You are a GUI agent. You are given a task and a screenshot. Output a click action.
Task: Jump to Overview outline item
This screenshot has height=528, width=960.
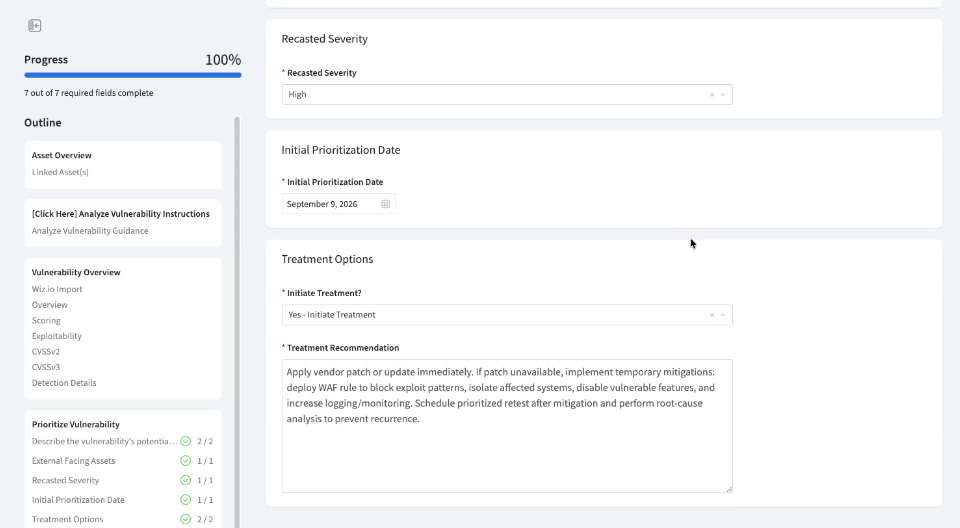(50, 305)
